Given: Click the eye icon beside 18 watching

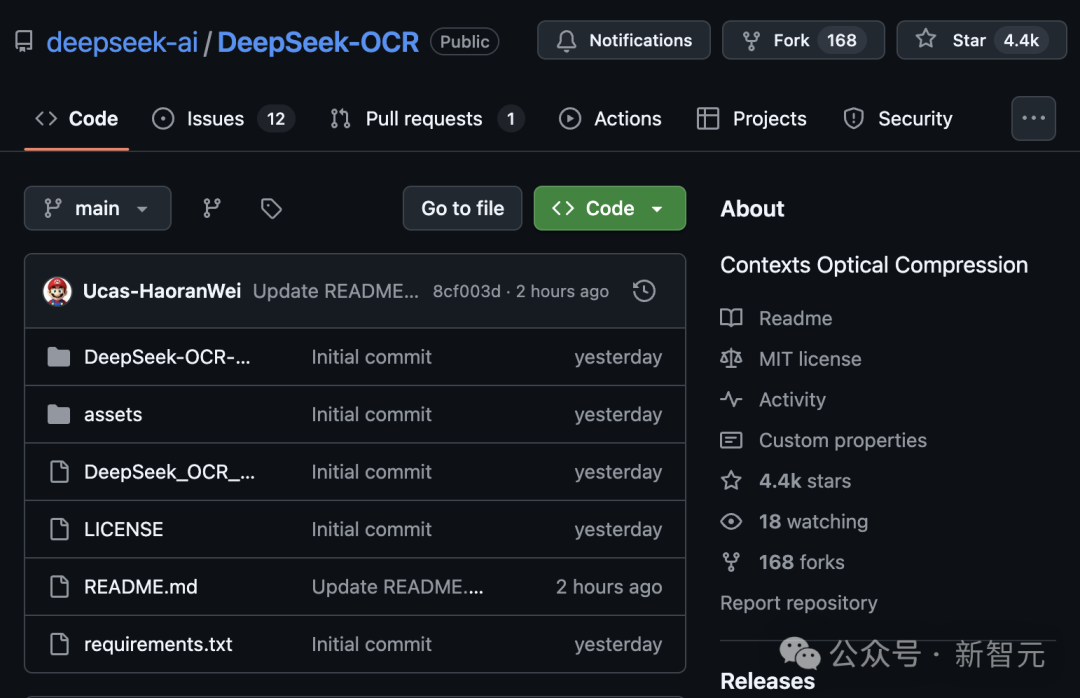Looking at the screenshot, I should point(731,522).
